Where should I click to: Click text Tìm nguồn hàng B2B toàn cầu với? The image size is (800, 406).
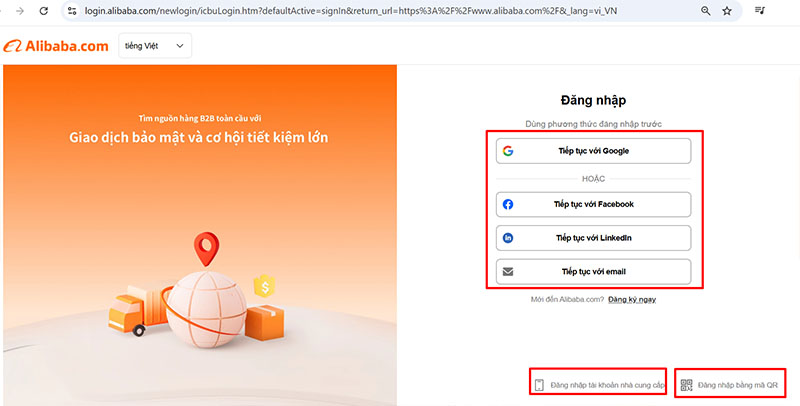pos(199,118)
